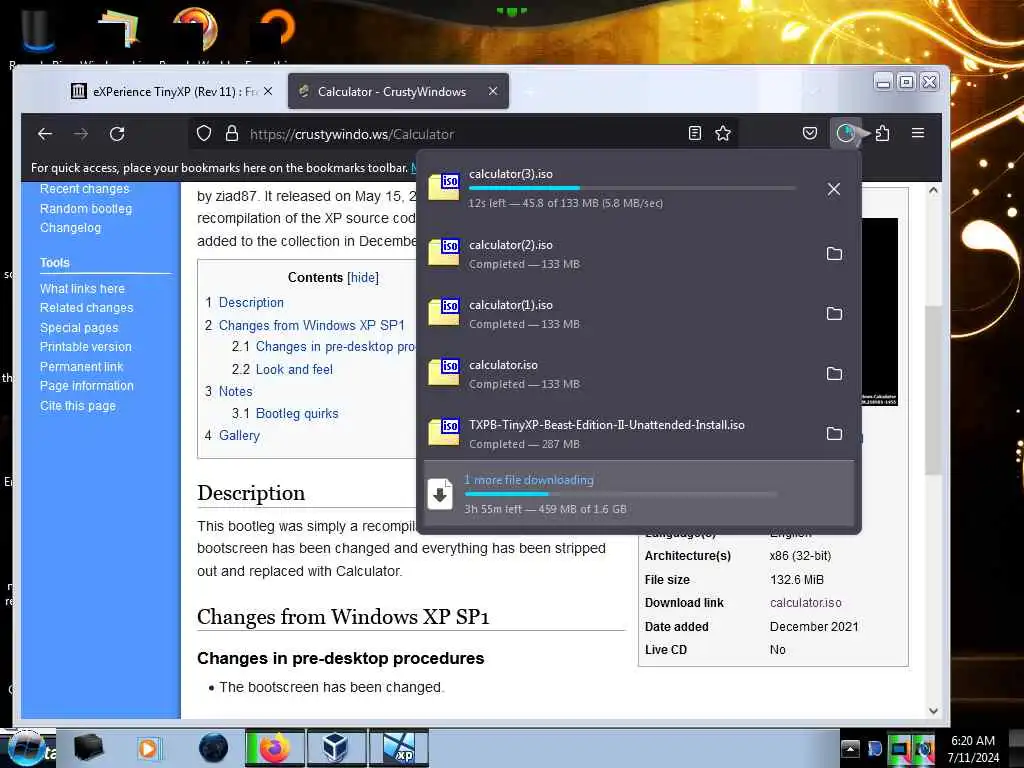Go to Changes from Windows XP SP1
This screenshot has width=1024, height=768.
point(312,325)
